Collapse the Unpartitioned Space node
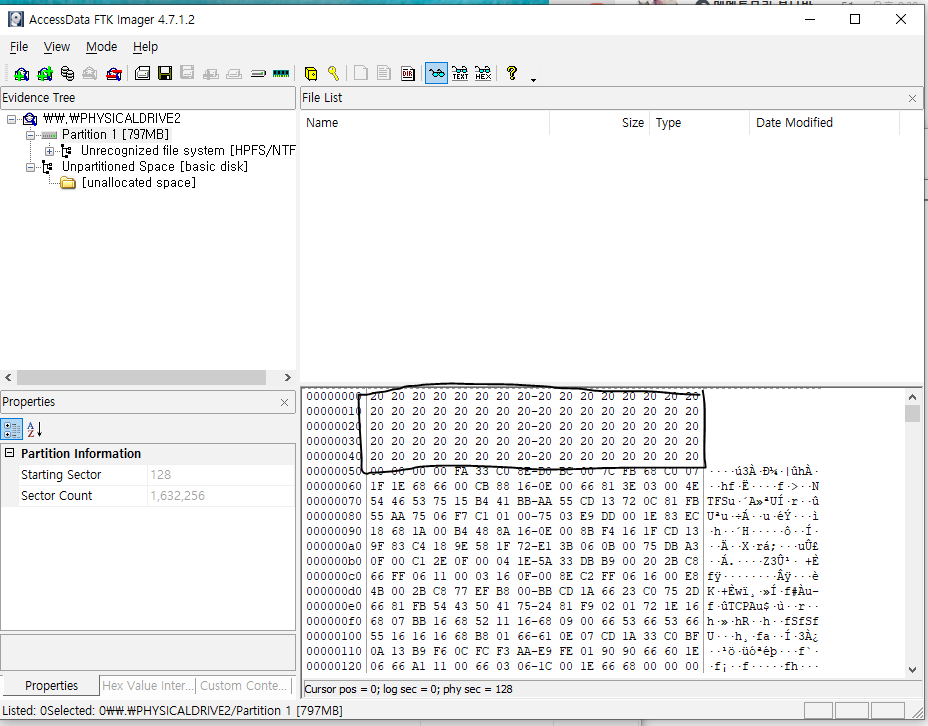This screenshot has height=726, width=928. click(30, 167)
